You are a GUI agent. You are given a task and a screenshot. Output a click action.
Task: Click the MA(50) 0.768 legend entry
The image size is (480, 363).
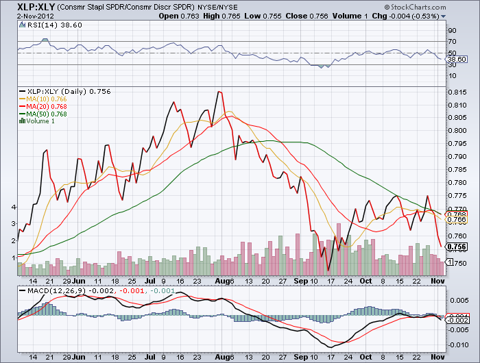pyautogui.click(x=43, y=114)
